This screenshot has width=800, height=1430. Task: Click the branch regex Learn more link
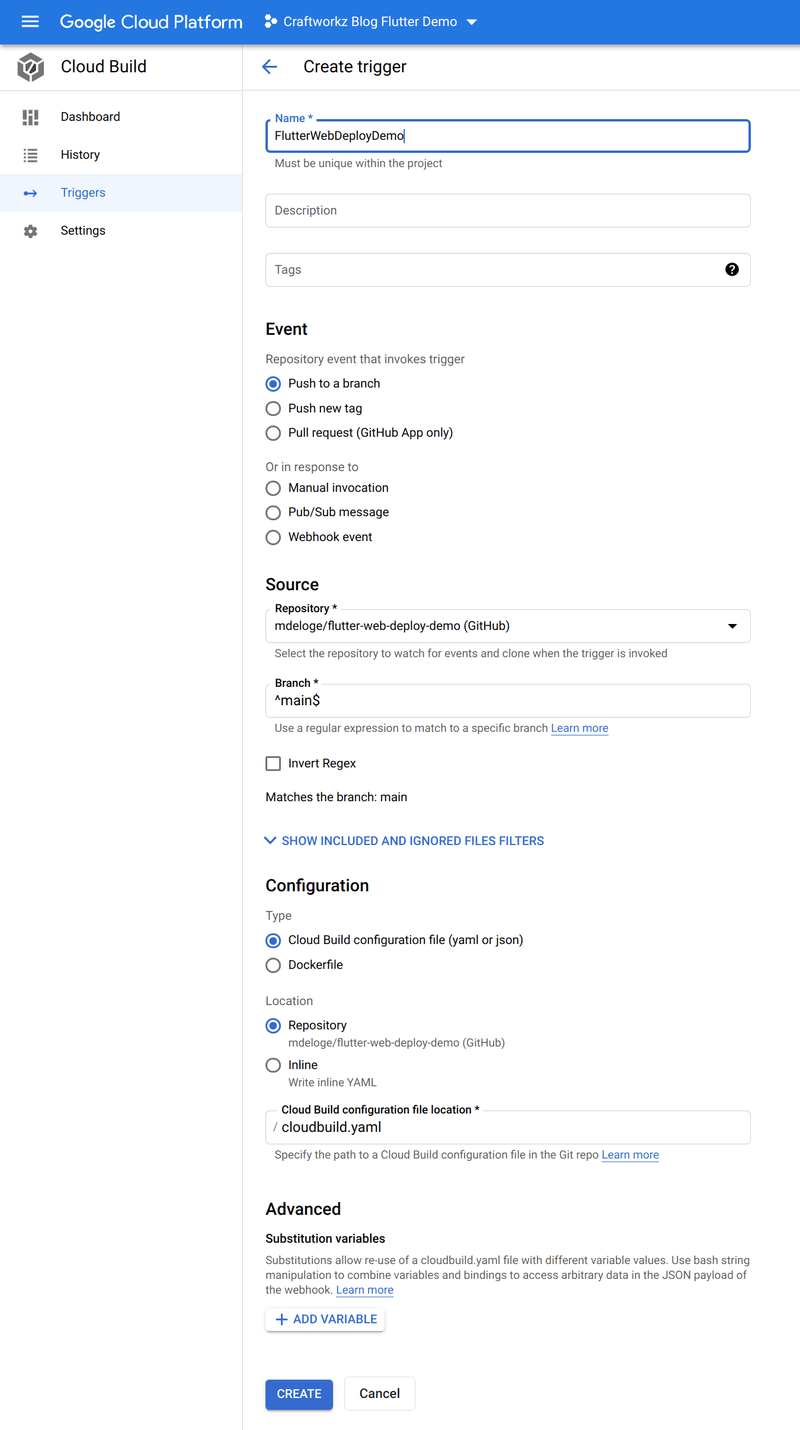click(579, 728)
